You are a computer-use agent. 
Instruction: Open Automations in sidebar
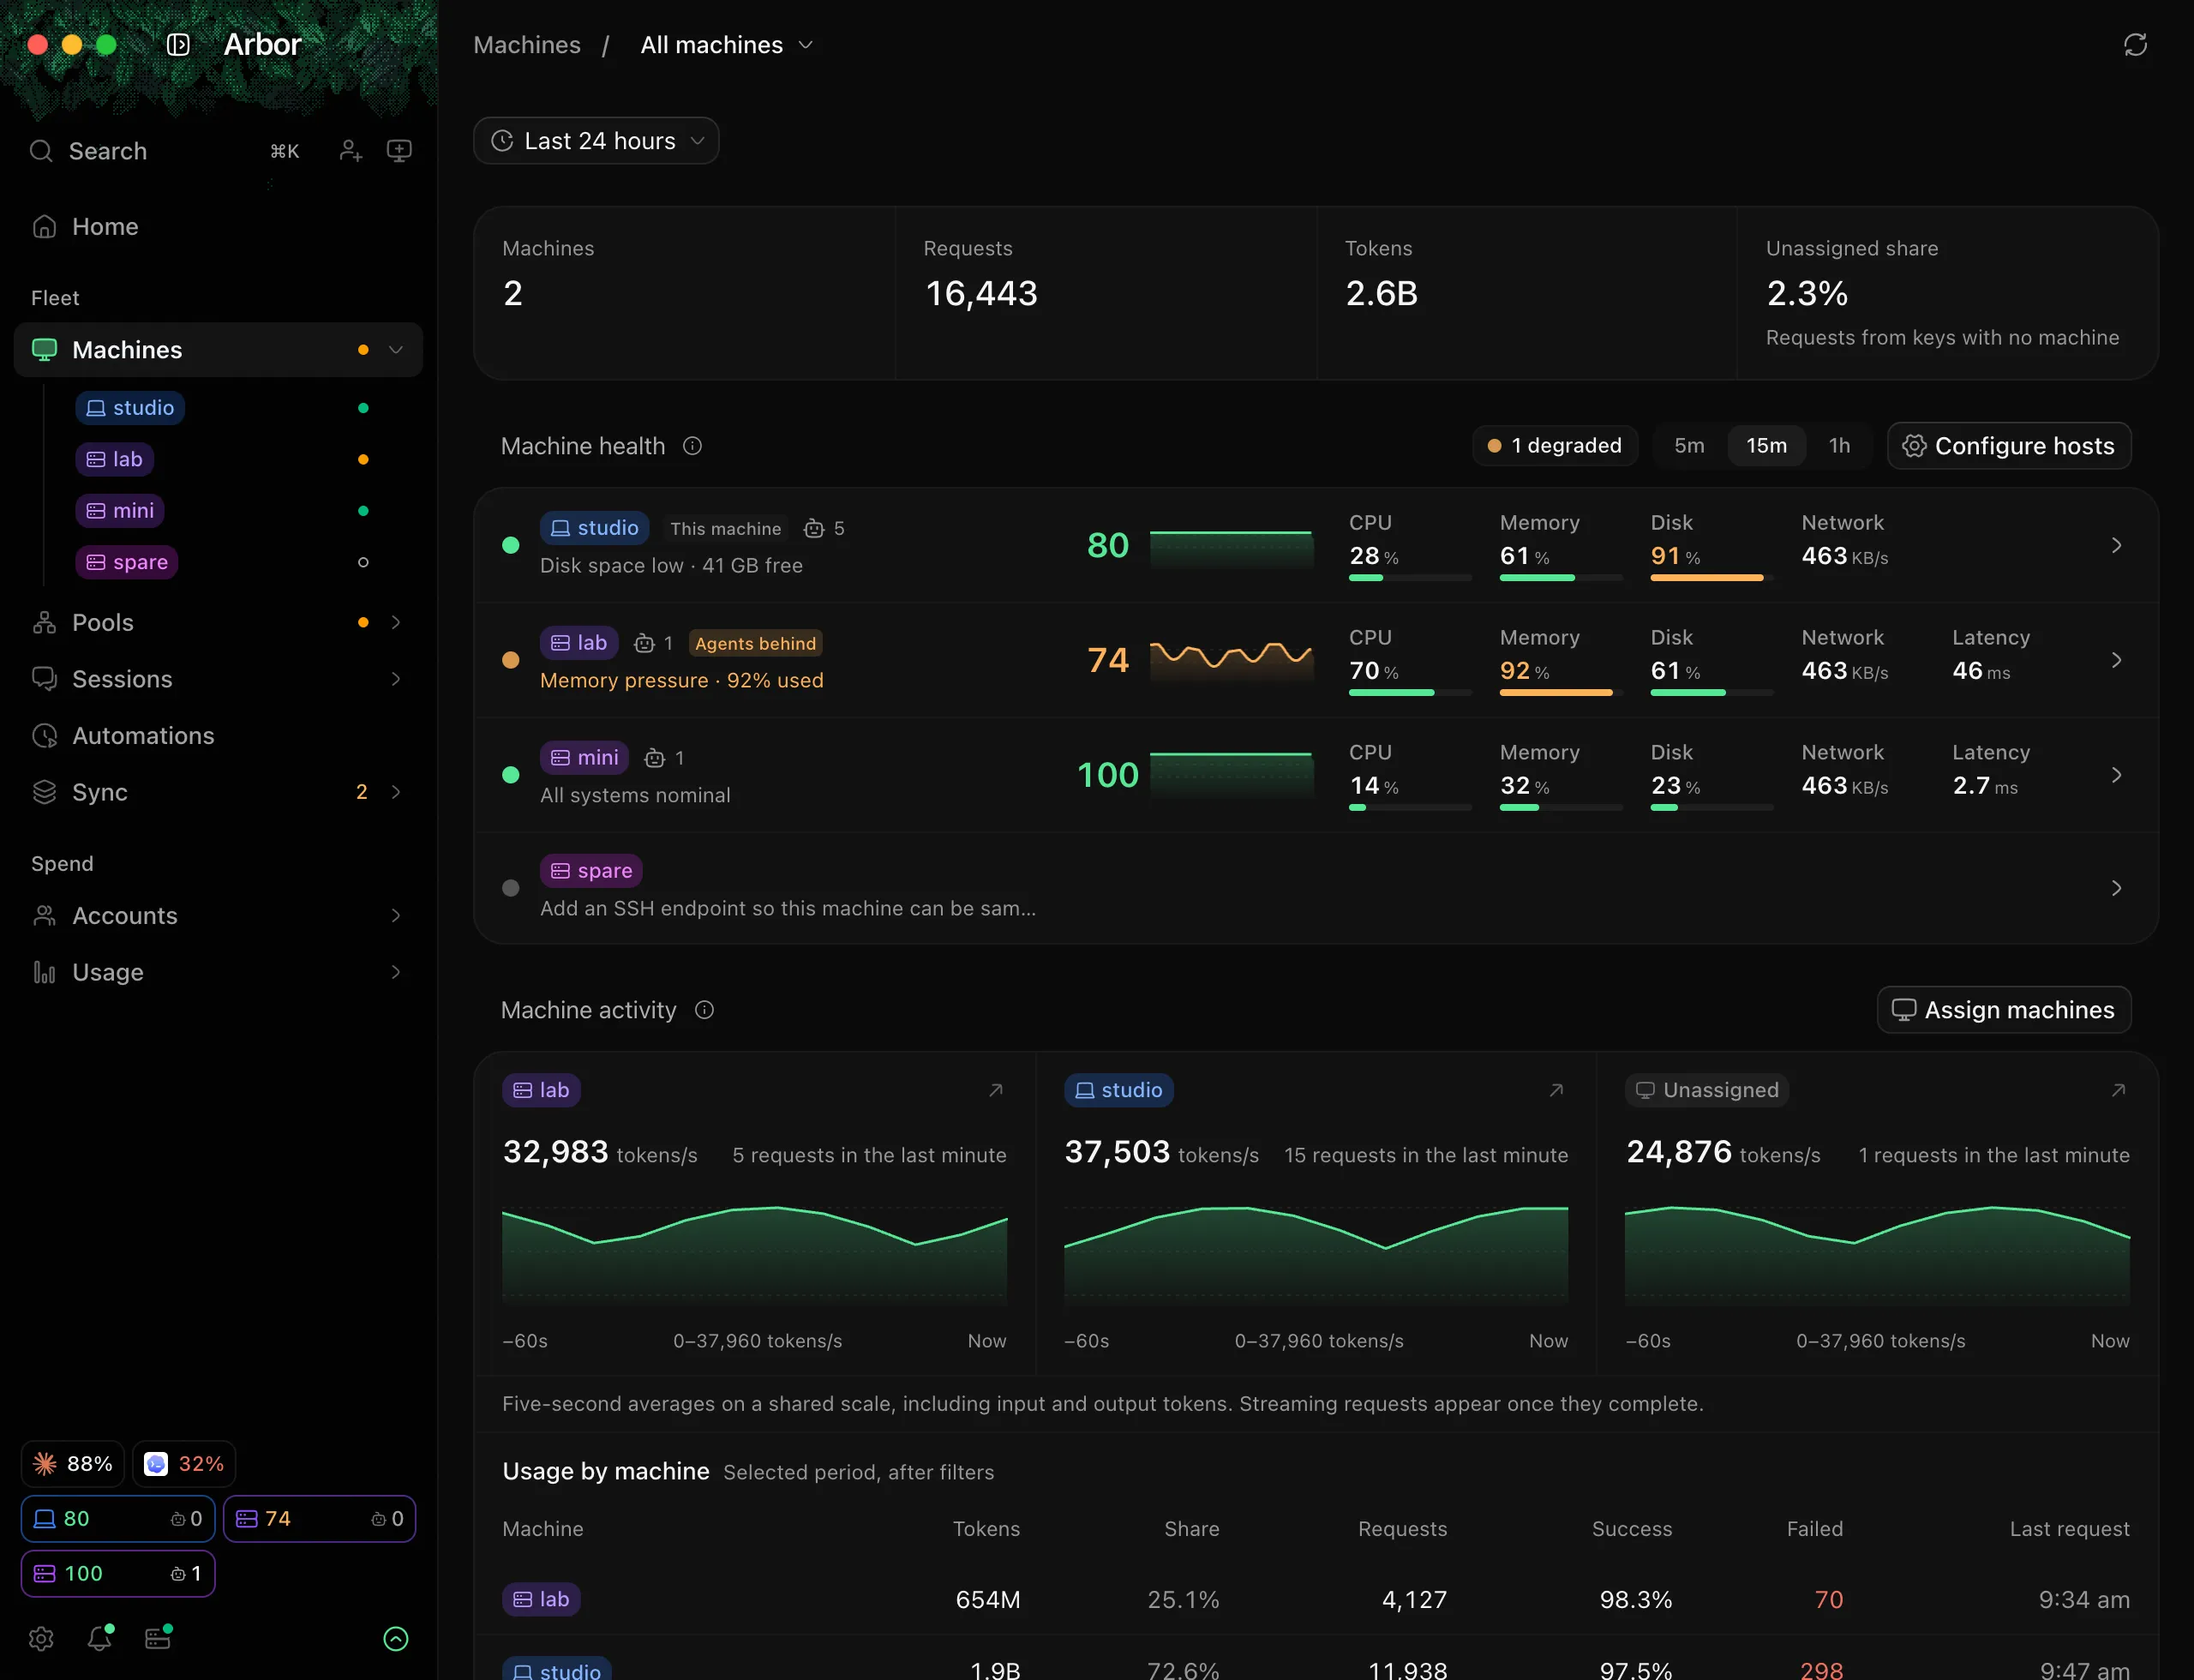(218, 736)
